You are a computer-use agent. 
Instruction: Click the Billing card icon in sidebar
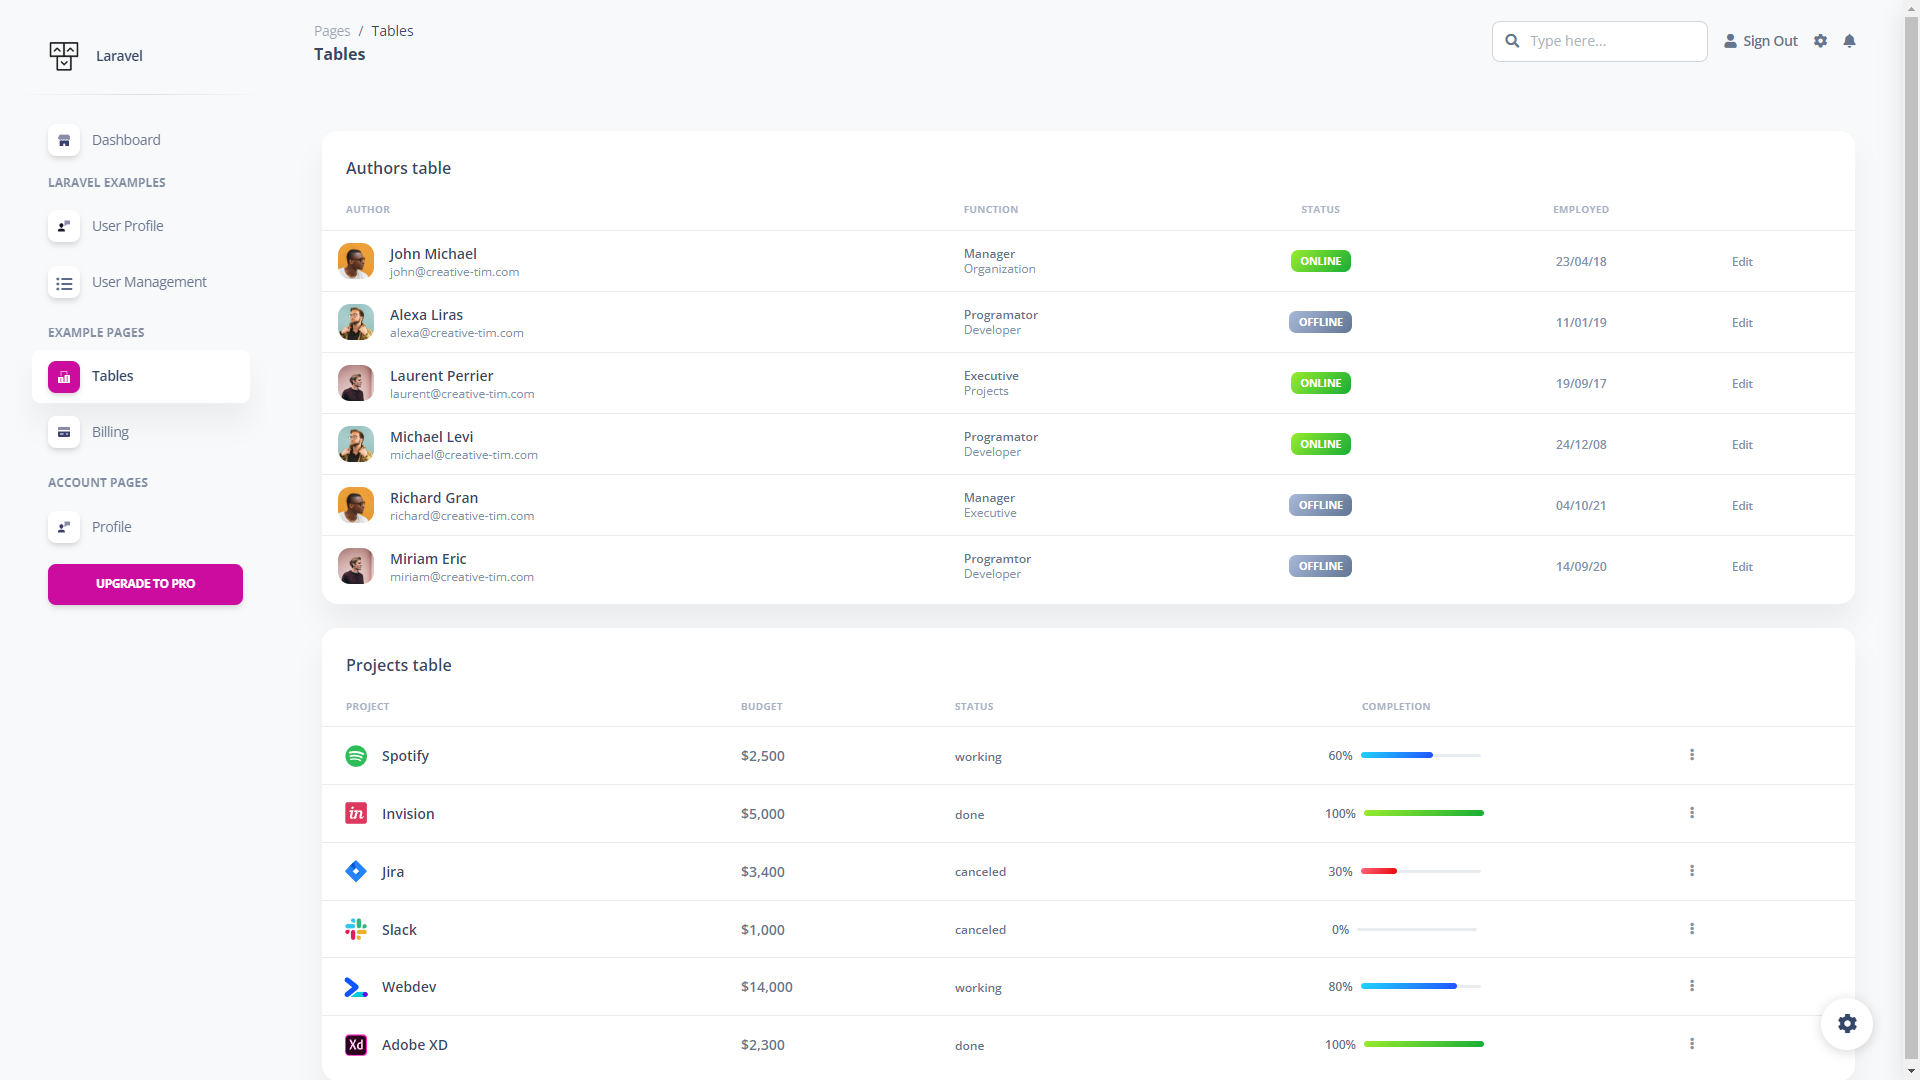click(x=64, y=432)
